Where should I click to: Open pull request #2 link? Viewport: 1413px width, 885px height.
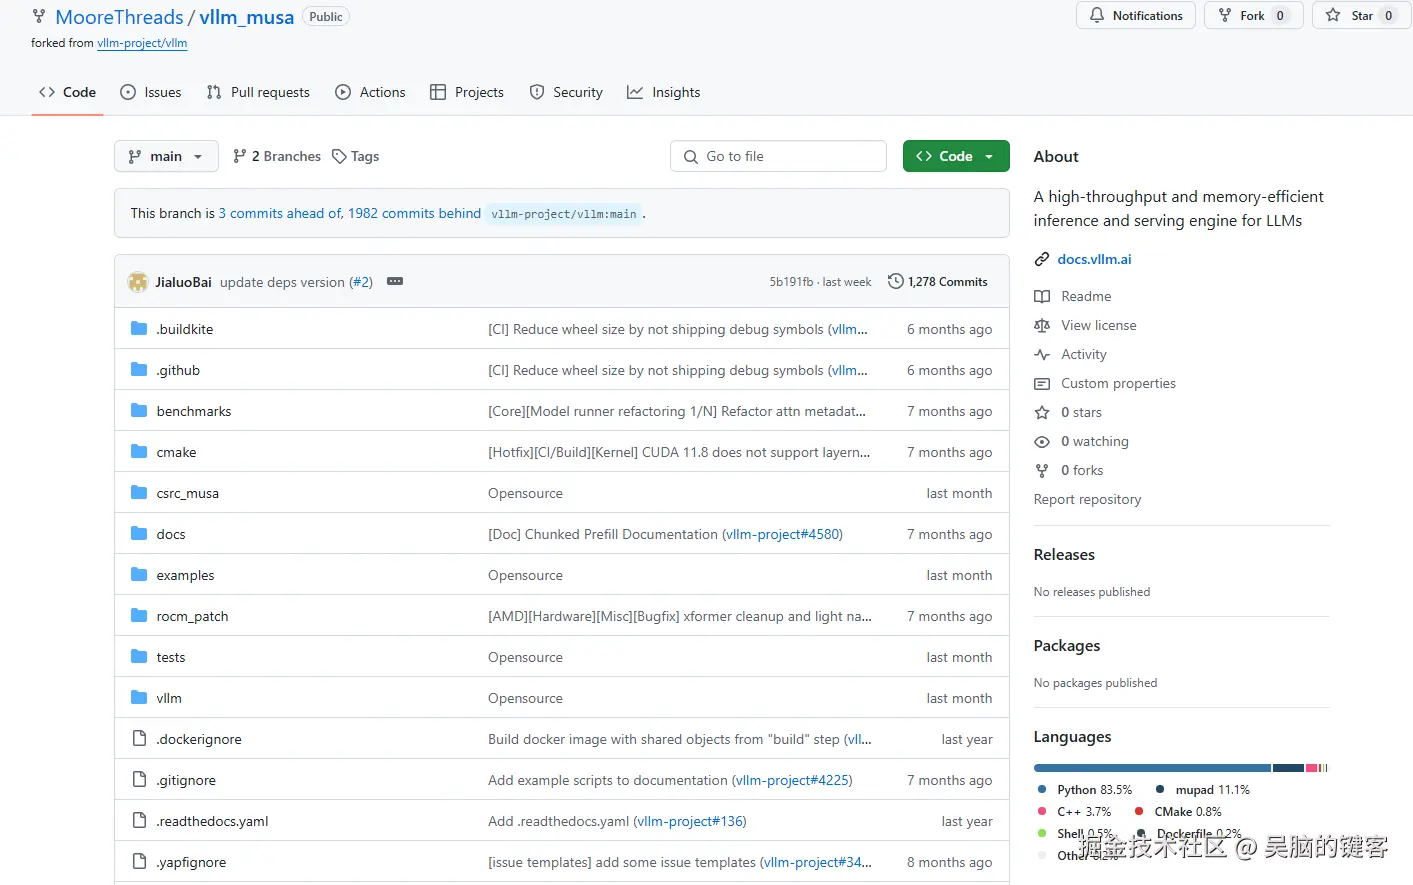click(361, 282)
